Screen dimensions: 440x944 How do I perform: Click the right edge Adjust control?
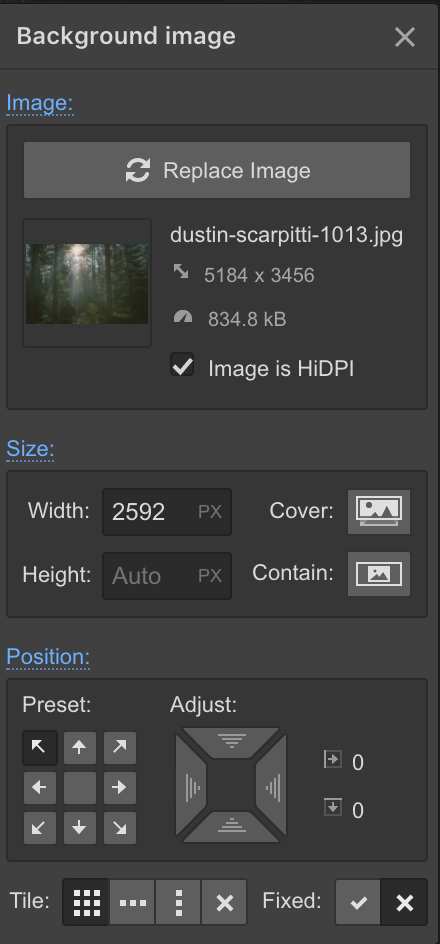point(272,786)
